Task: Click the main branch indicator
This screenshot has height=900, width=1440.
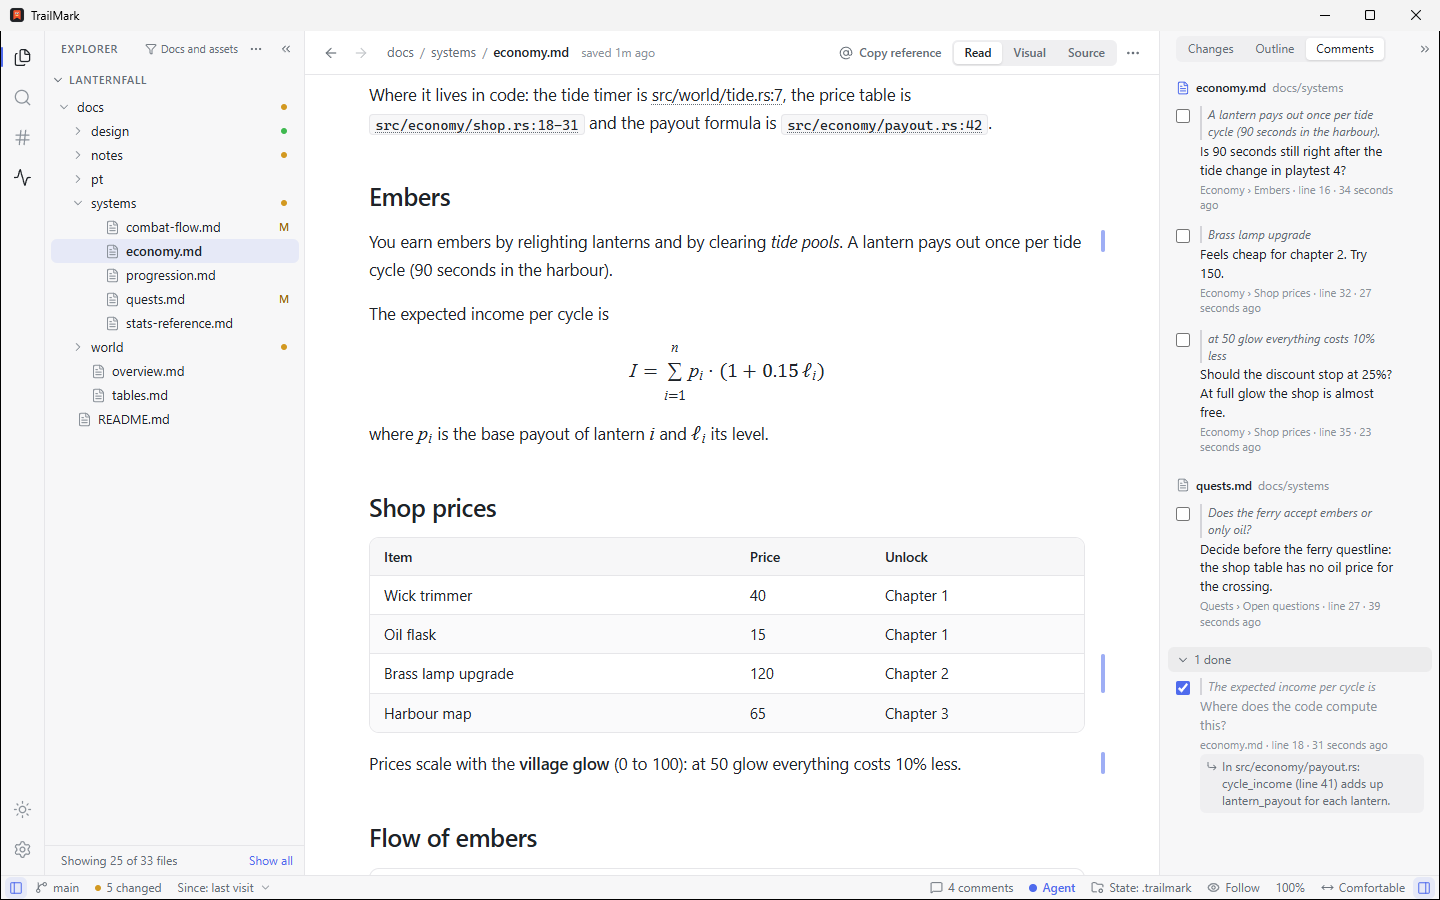Action: 58,888
